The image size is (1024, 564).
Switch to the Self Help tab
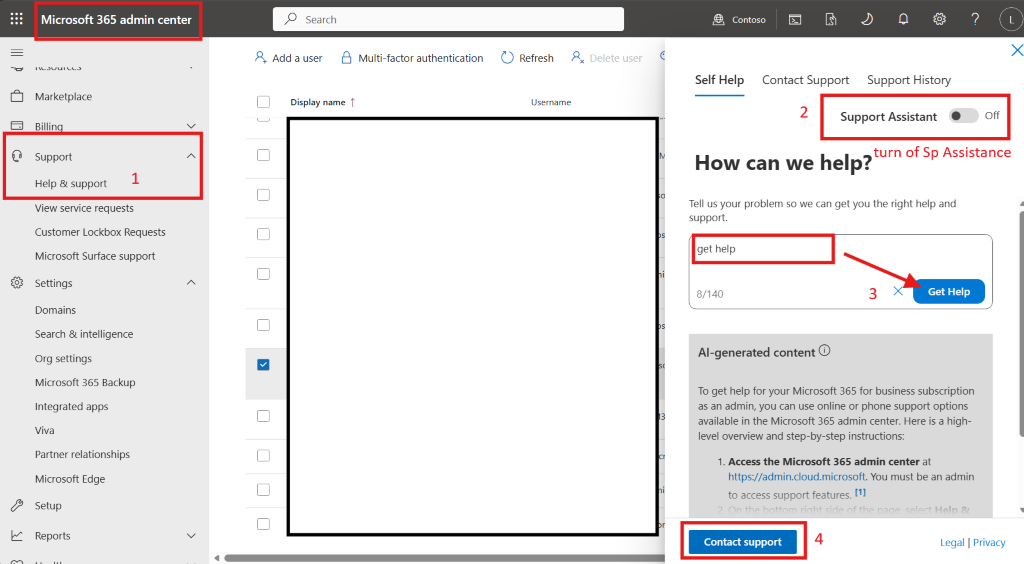(719, 80)
